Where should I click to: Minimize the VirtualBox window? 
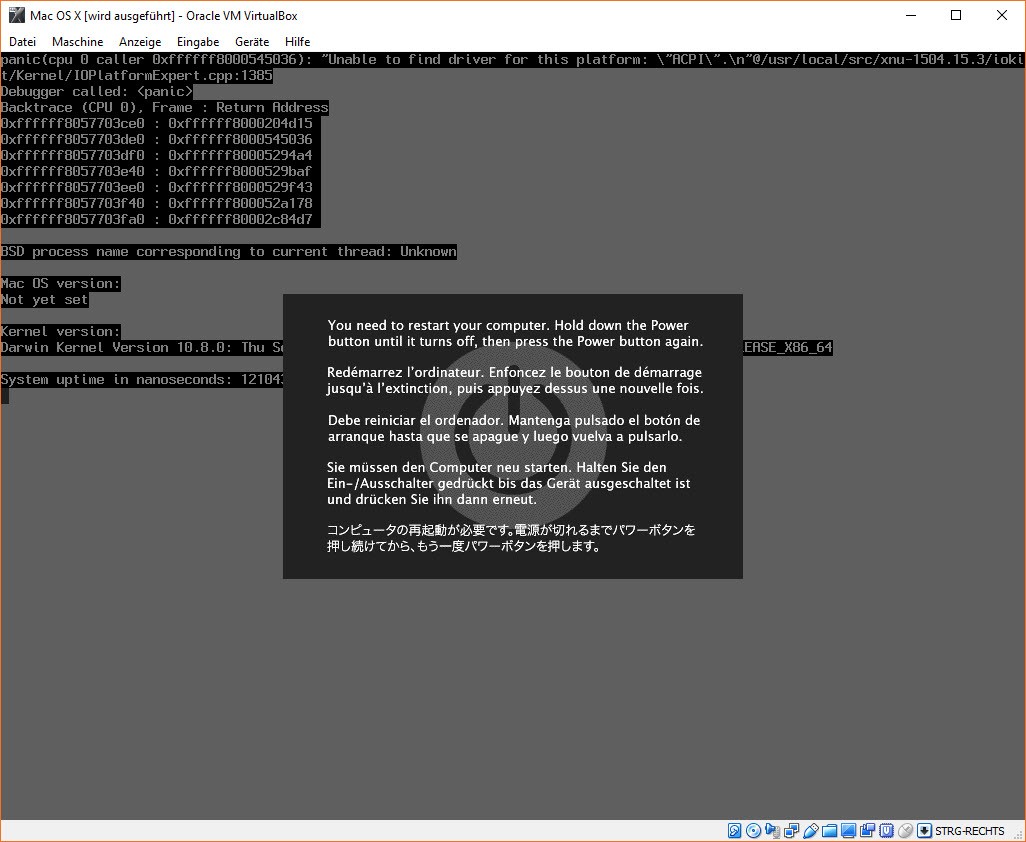tap(911, 15)
